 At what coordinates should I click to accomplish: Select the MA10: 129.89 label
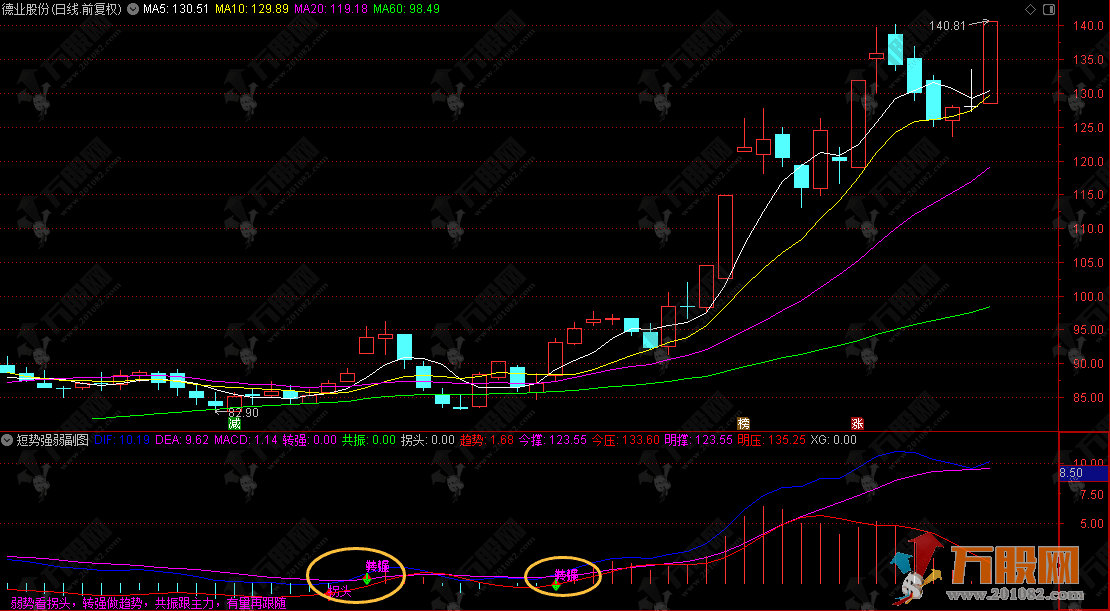point(252,9)
